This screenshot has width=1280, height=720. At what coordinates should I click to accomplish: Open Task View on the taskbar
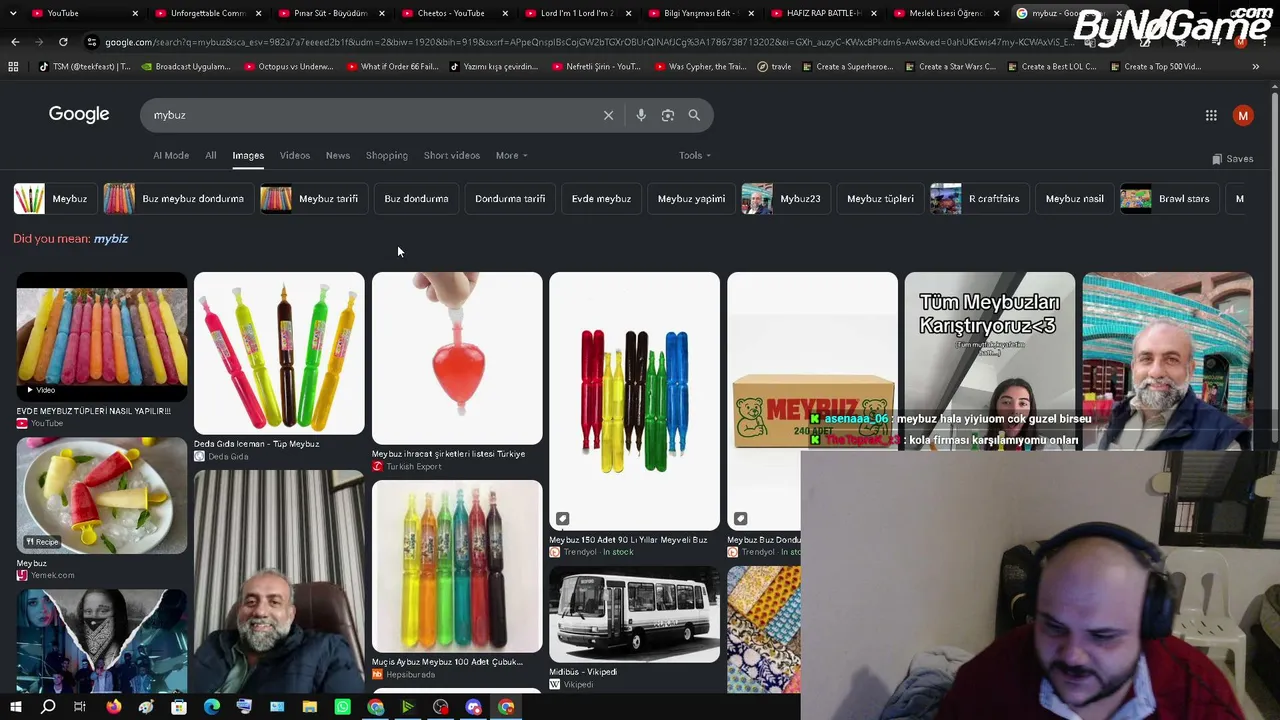click(x=80, y=707)
